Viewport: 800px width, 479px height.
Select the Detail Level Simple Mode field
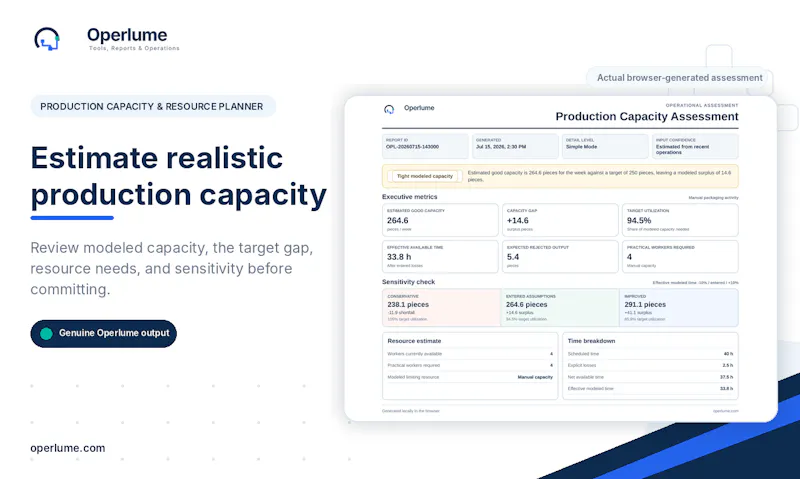[x=605, y=146]
